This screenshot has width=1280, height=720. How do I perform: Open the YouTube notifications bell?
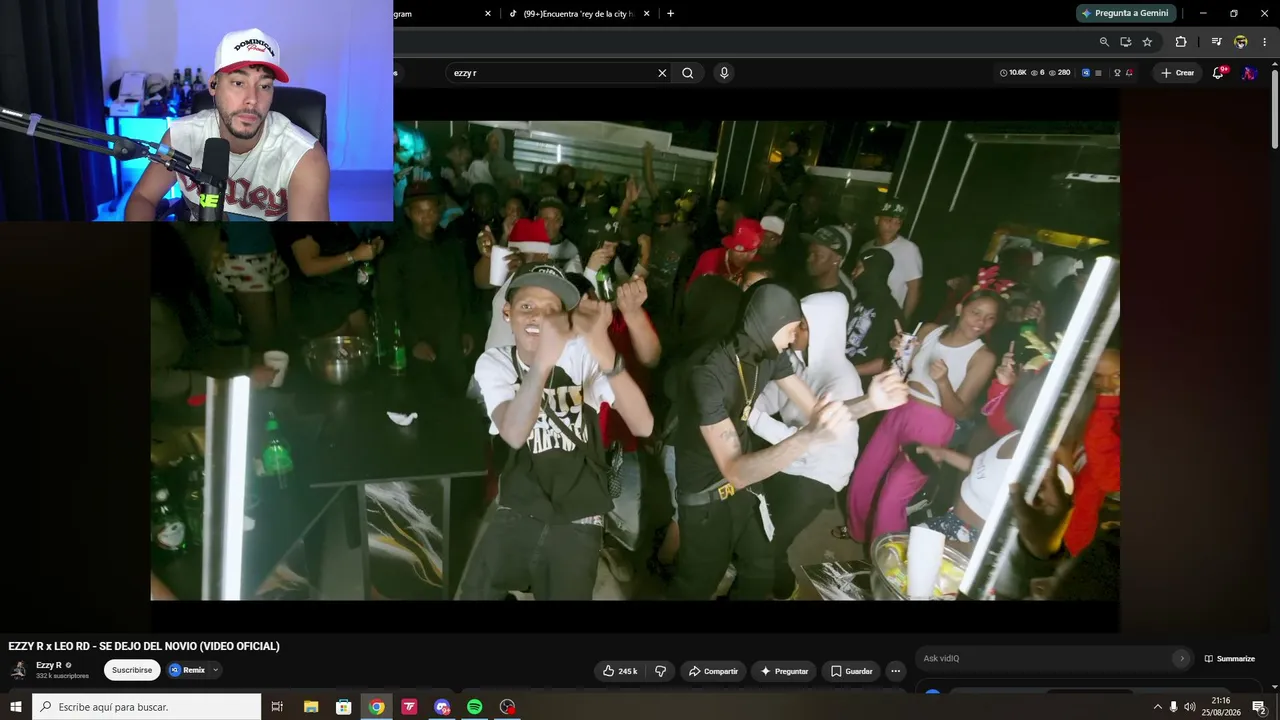[x=1218, y=73]
